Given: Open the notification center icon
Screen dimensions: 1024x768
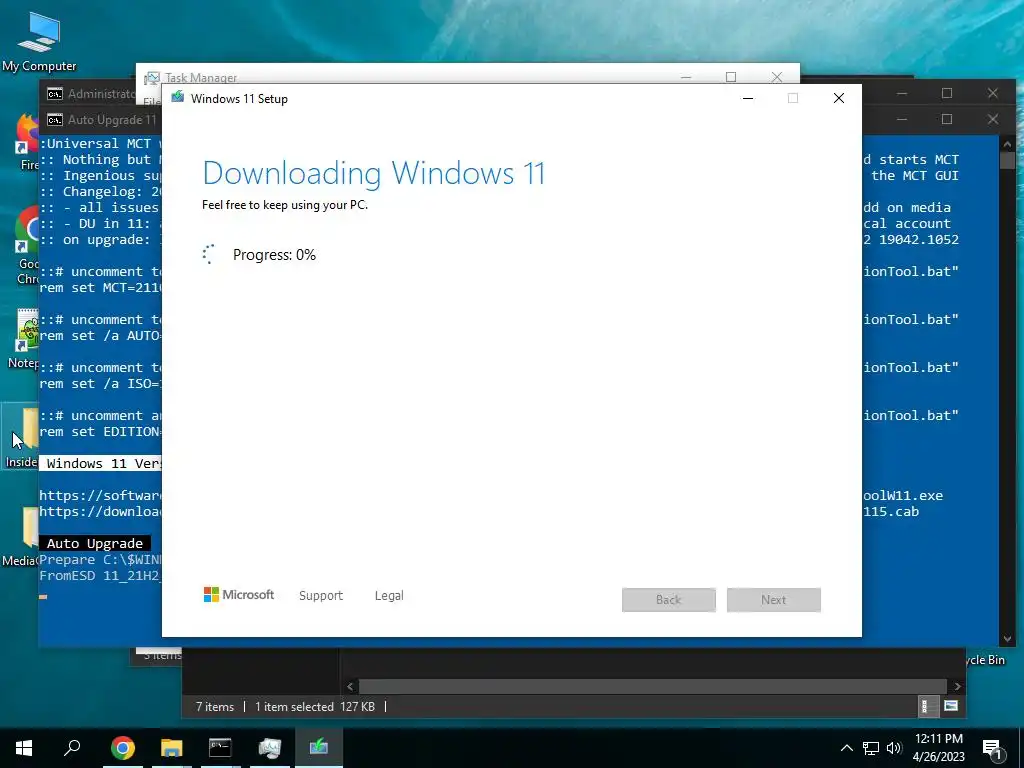Looking at the screenshot, I should pyautogui.click(x=993, y=748).
